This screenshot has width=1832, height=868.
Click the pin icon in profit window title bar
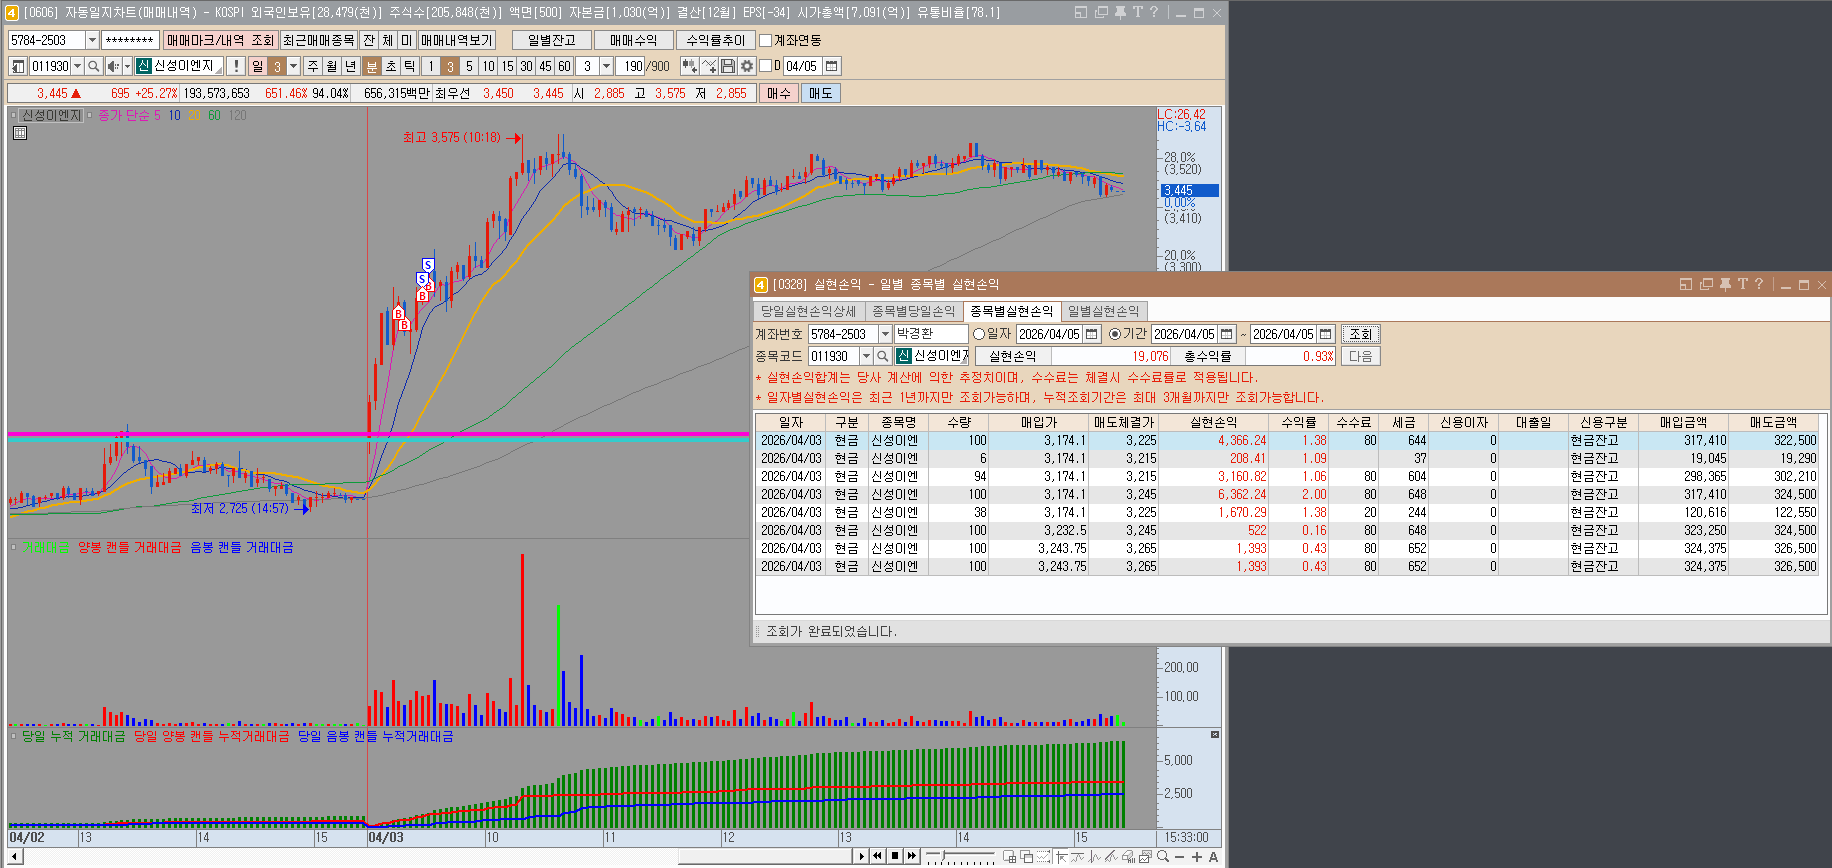point(1725,284)
